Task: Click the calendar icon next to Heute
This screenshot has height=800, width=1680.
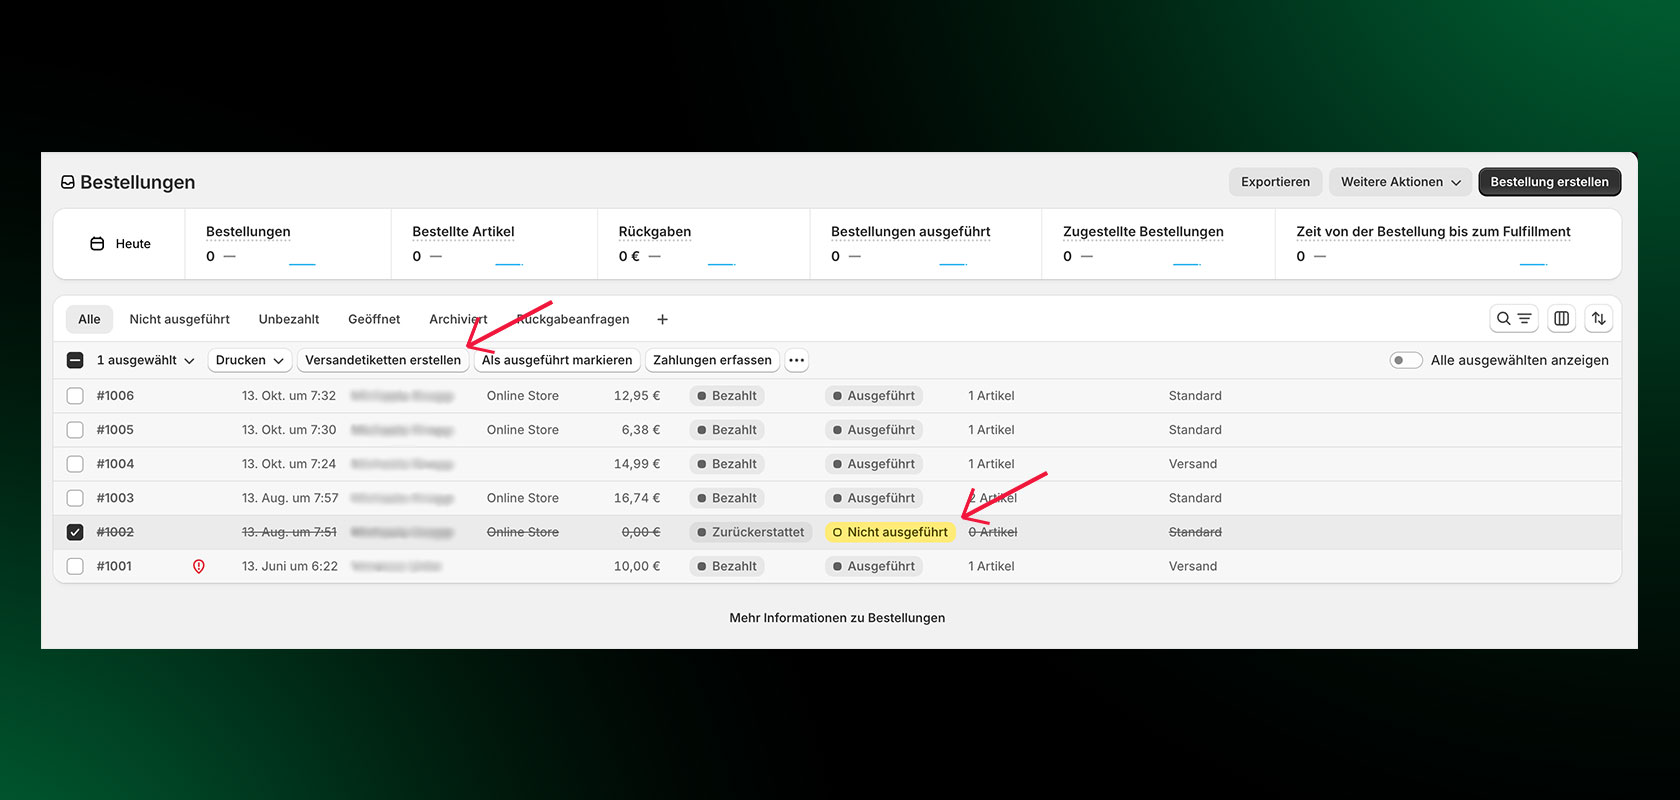Action: [x=97, y=244]
